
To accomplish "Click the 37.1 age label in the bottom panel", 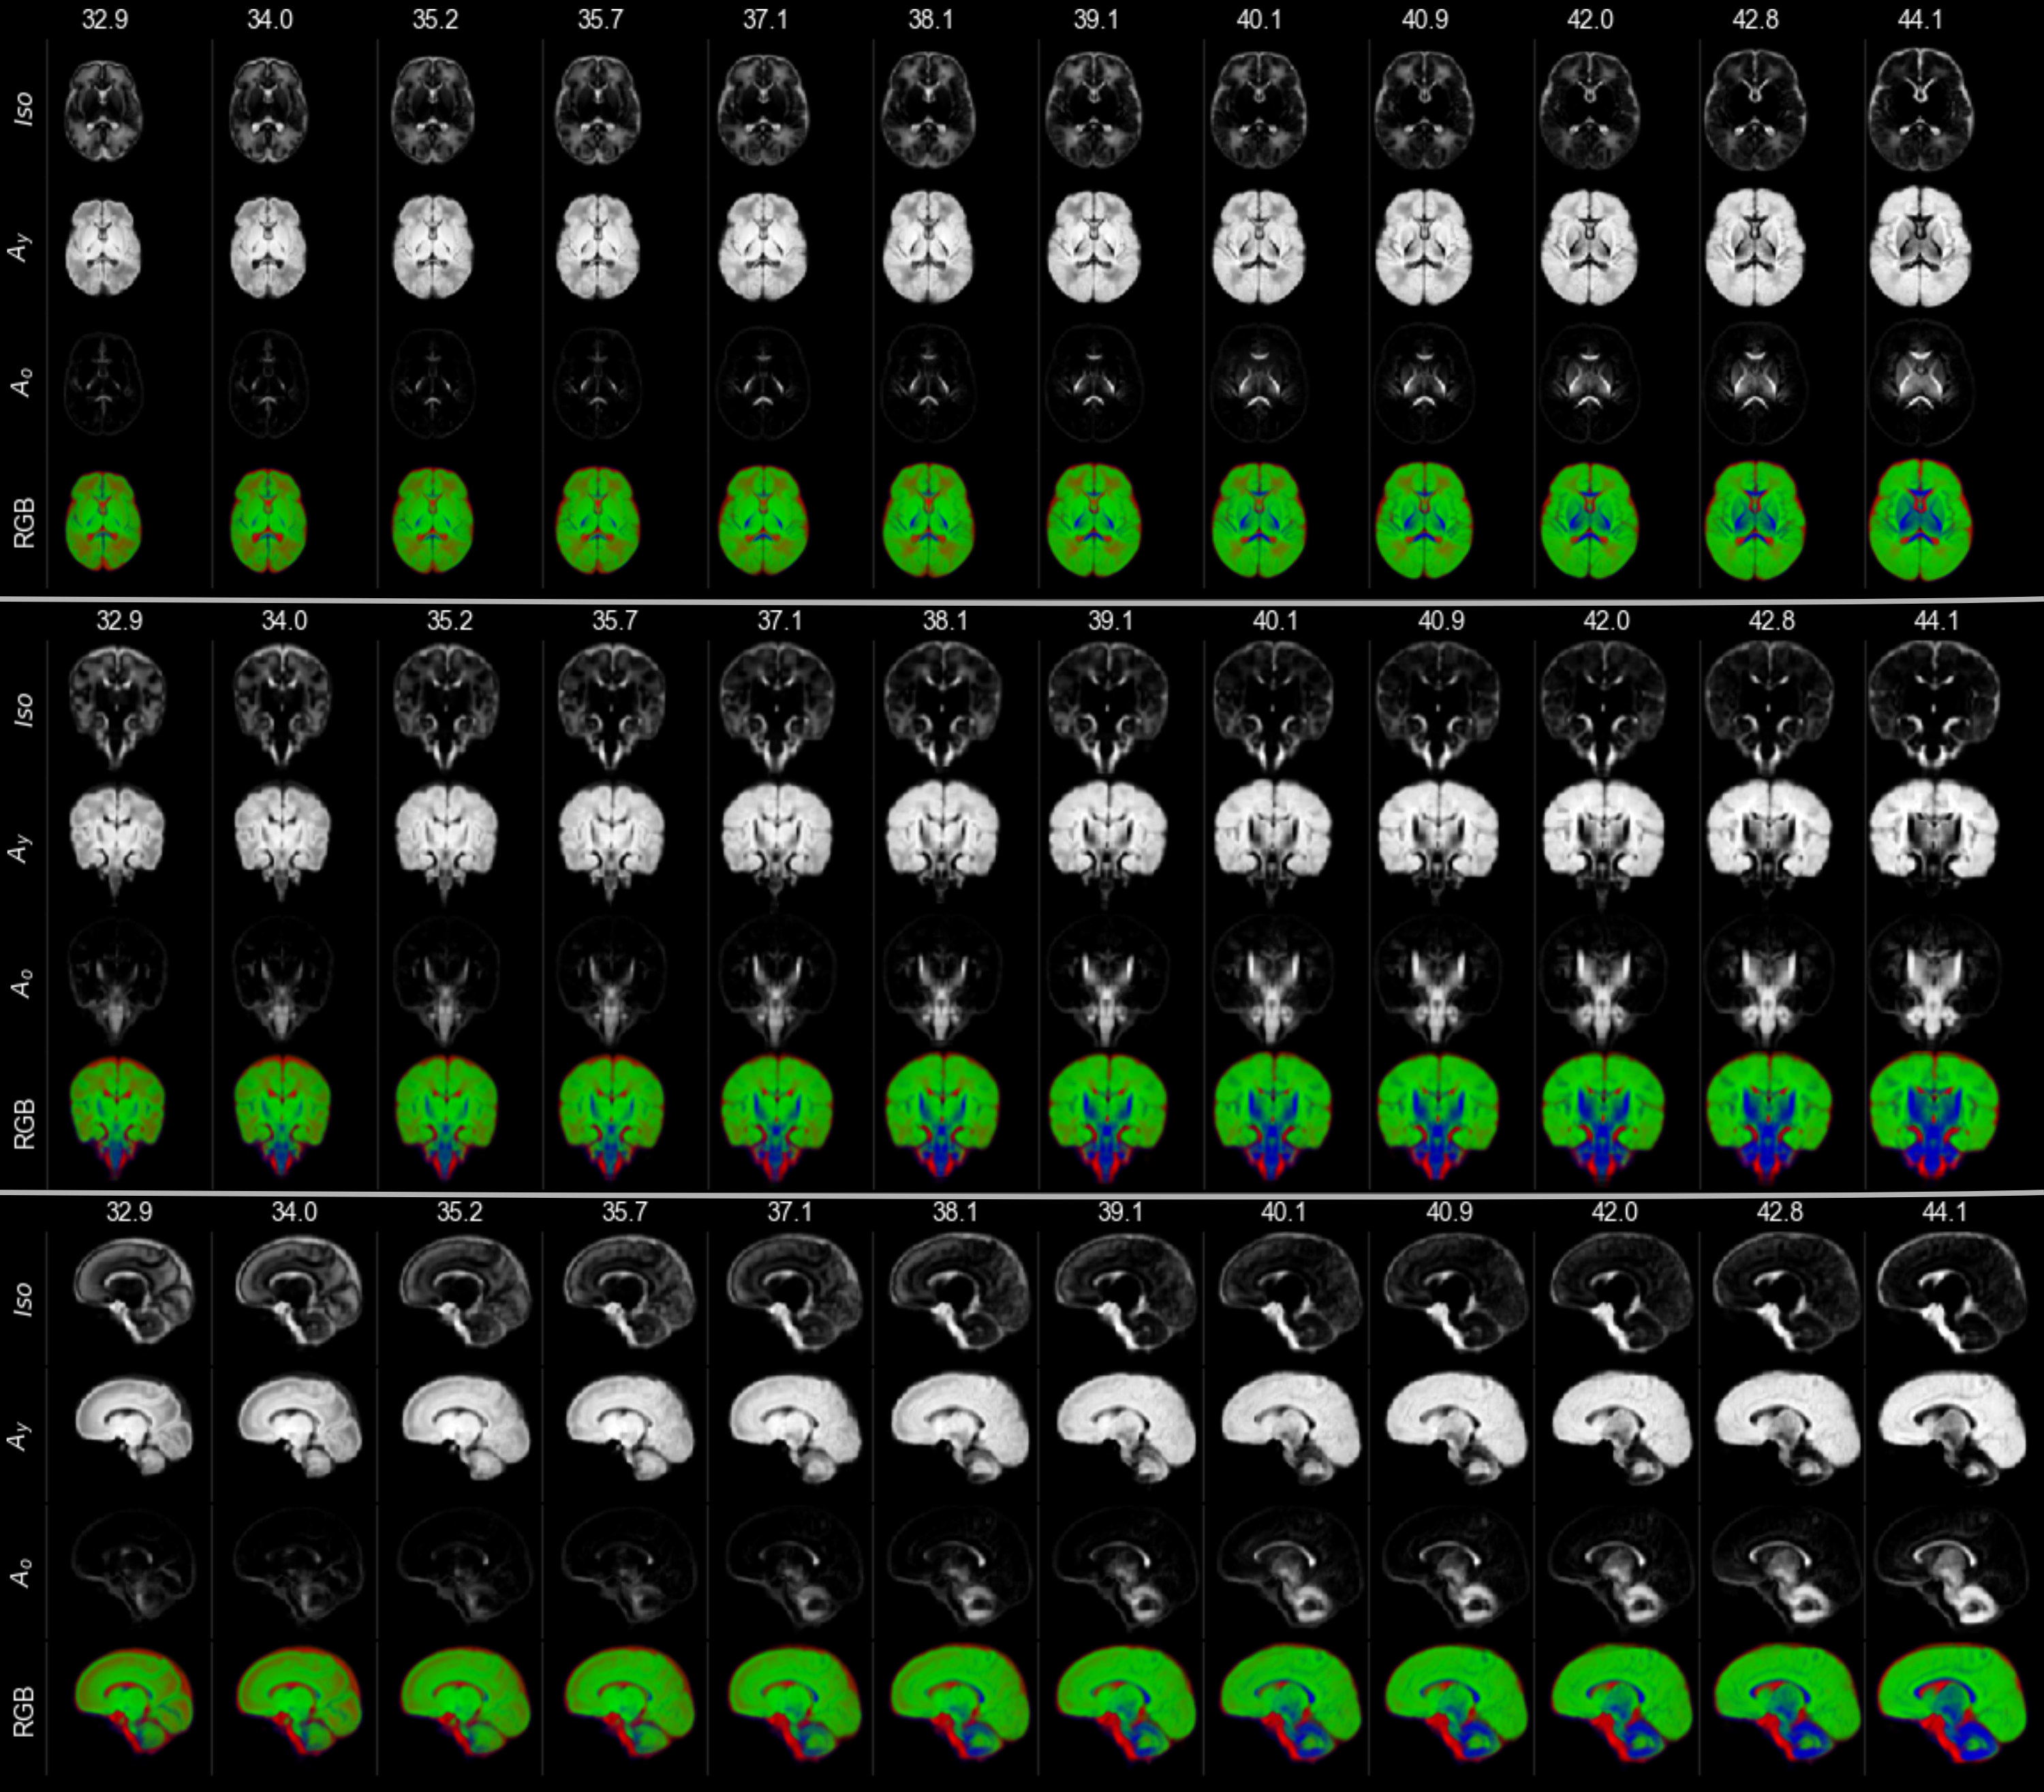I will [790, 1212].
